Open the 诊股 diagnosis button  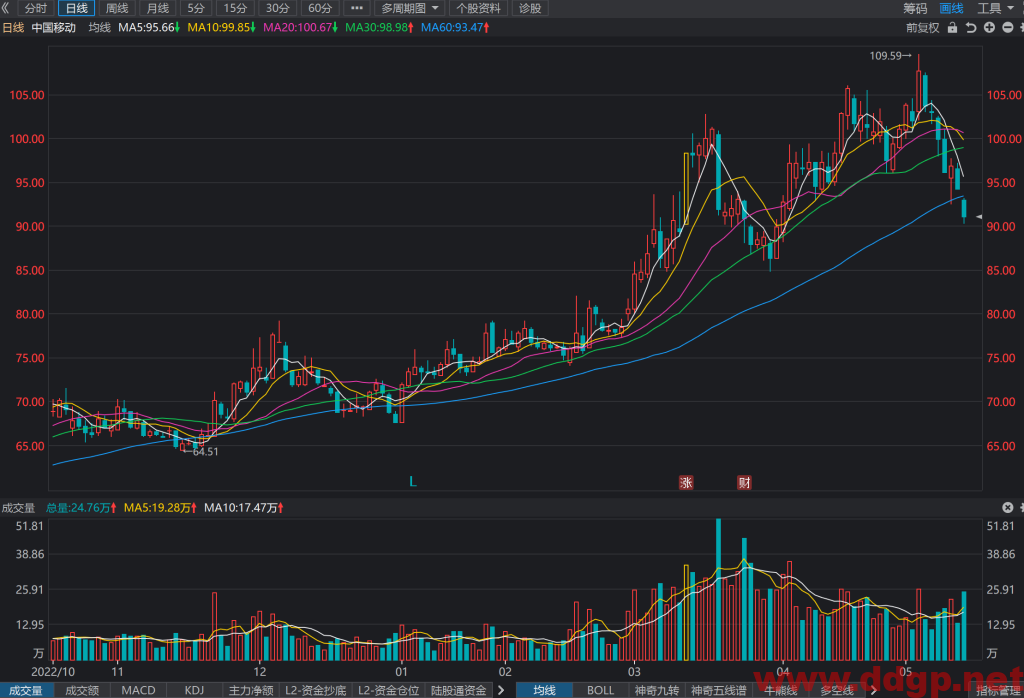[530, 8]
